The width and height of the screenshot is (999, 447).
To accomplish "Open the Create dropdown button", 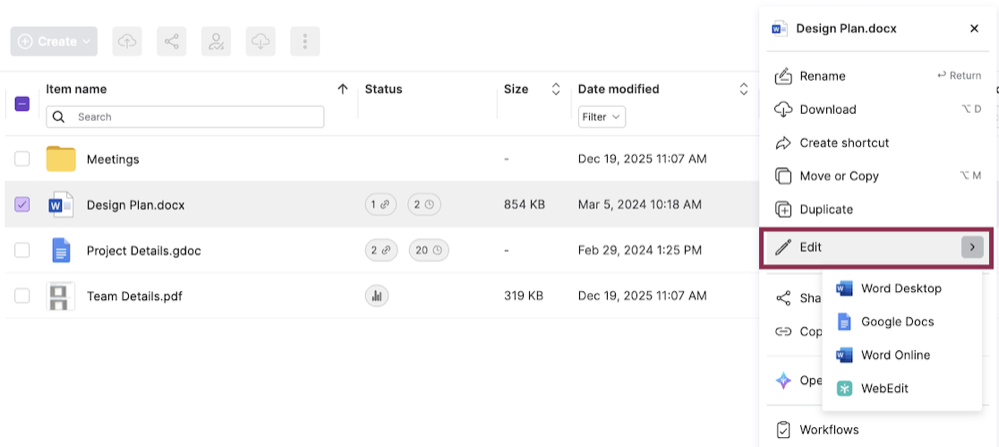I will [54, 41].
